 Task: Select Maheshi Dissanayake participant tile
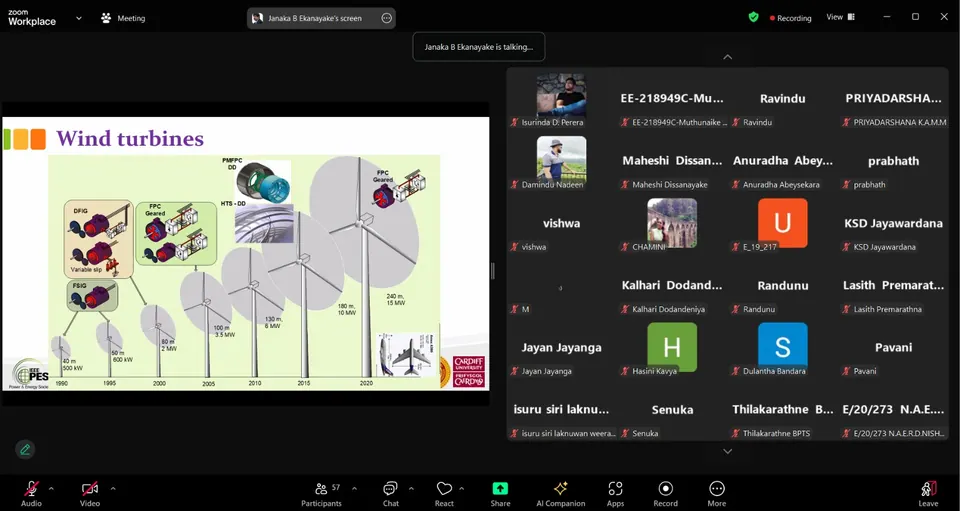point(672,161)
